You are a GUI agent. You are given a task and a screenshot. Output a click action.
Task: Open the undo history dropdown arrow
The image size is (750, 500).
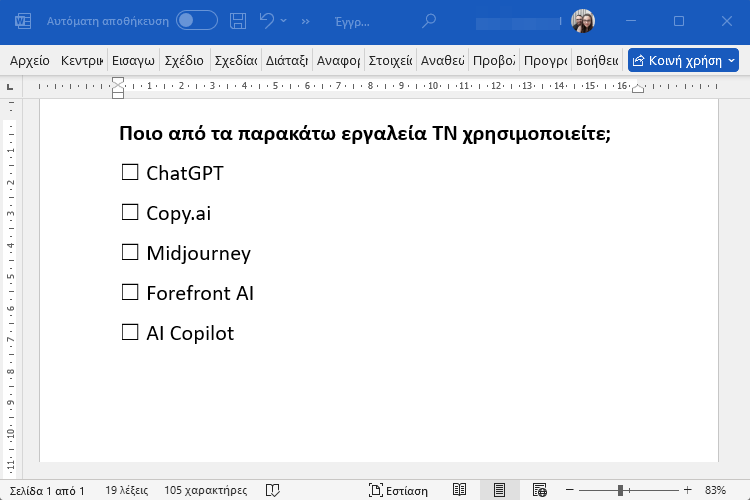[284, 21]
